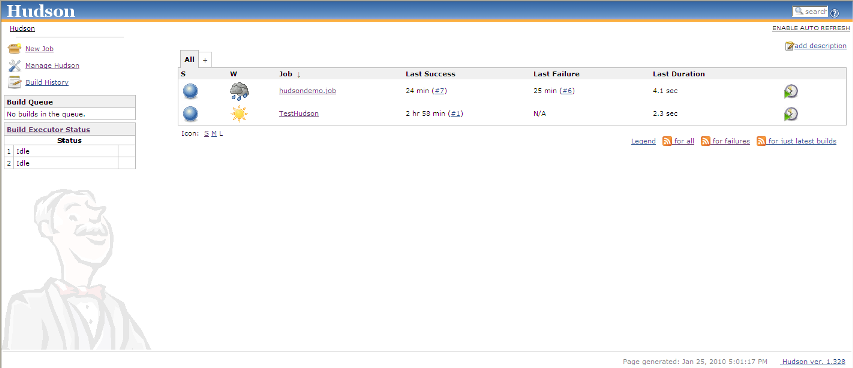Image resolution: width=853 pixels, height=368 pixels.
Task: Switch icon size to L
Action: pos(221,133)
